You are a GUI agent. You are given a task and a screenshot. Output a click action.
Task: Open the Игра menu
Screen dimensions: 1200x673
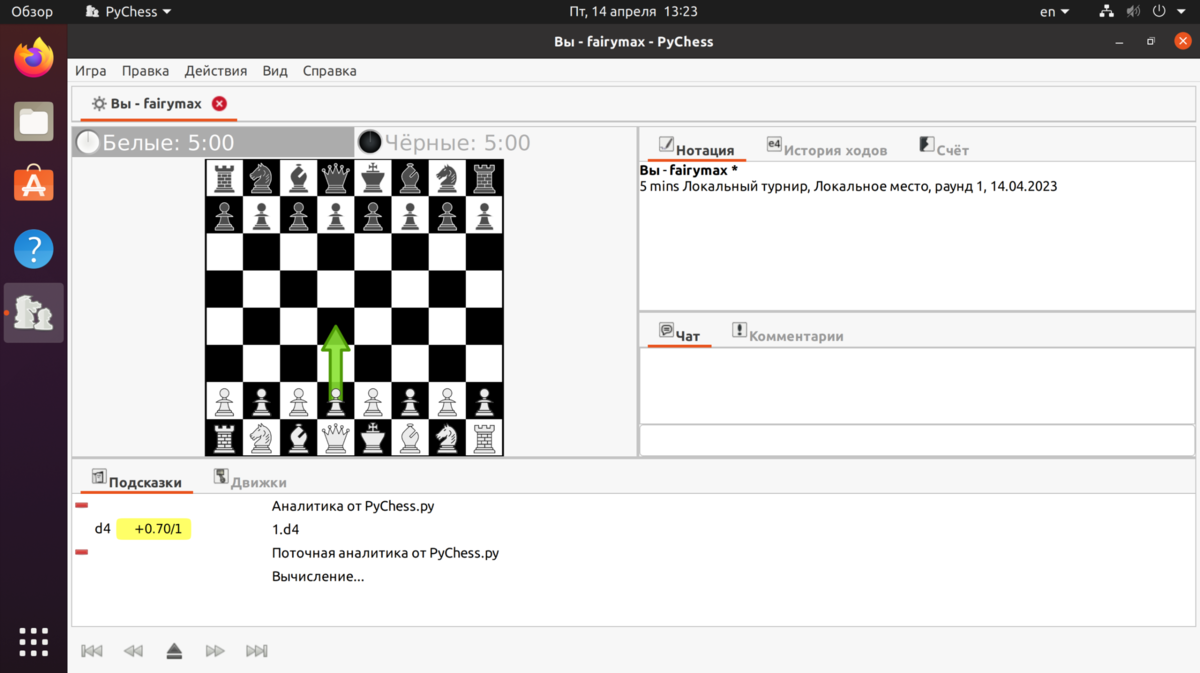click(x=90, y=71)
